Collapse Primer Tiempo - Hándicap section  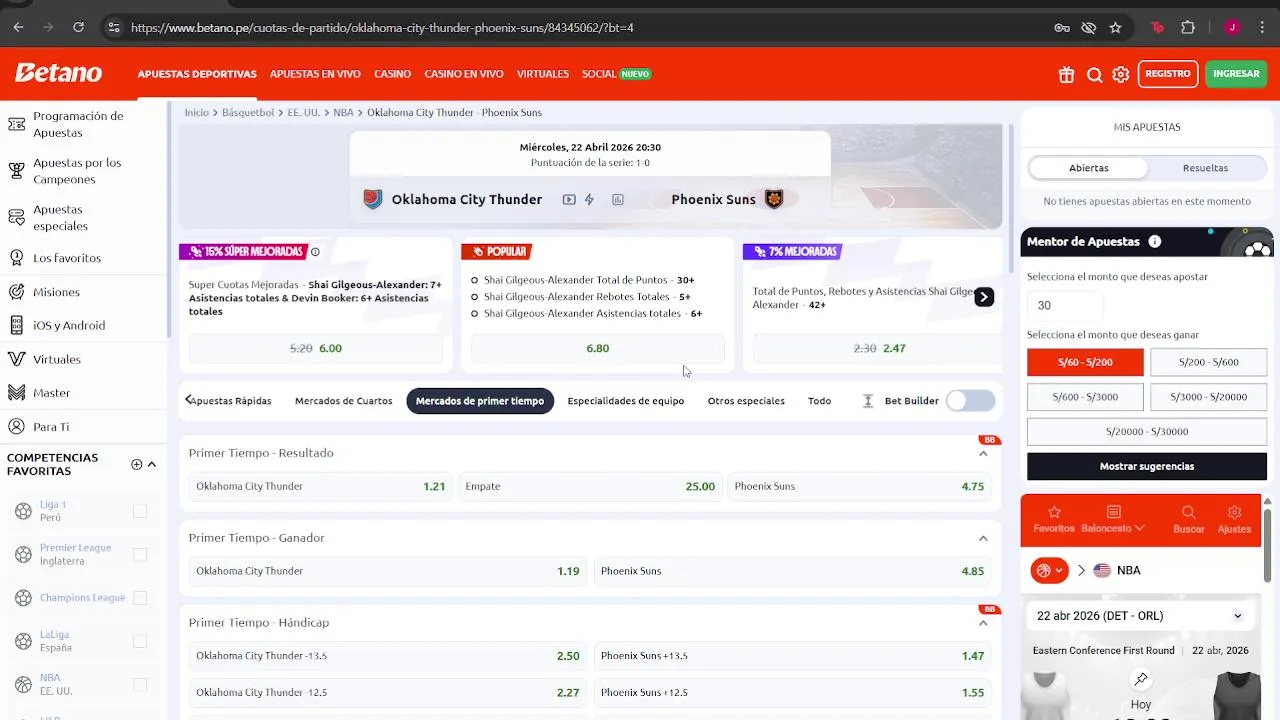(x=983, y=623)
